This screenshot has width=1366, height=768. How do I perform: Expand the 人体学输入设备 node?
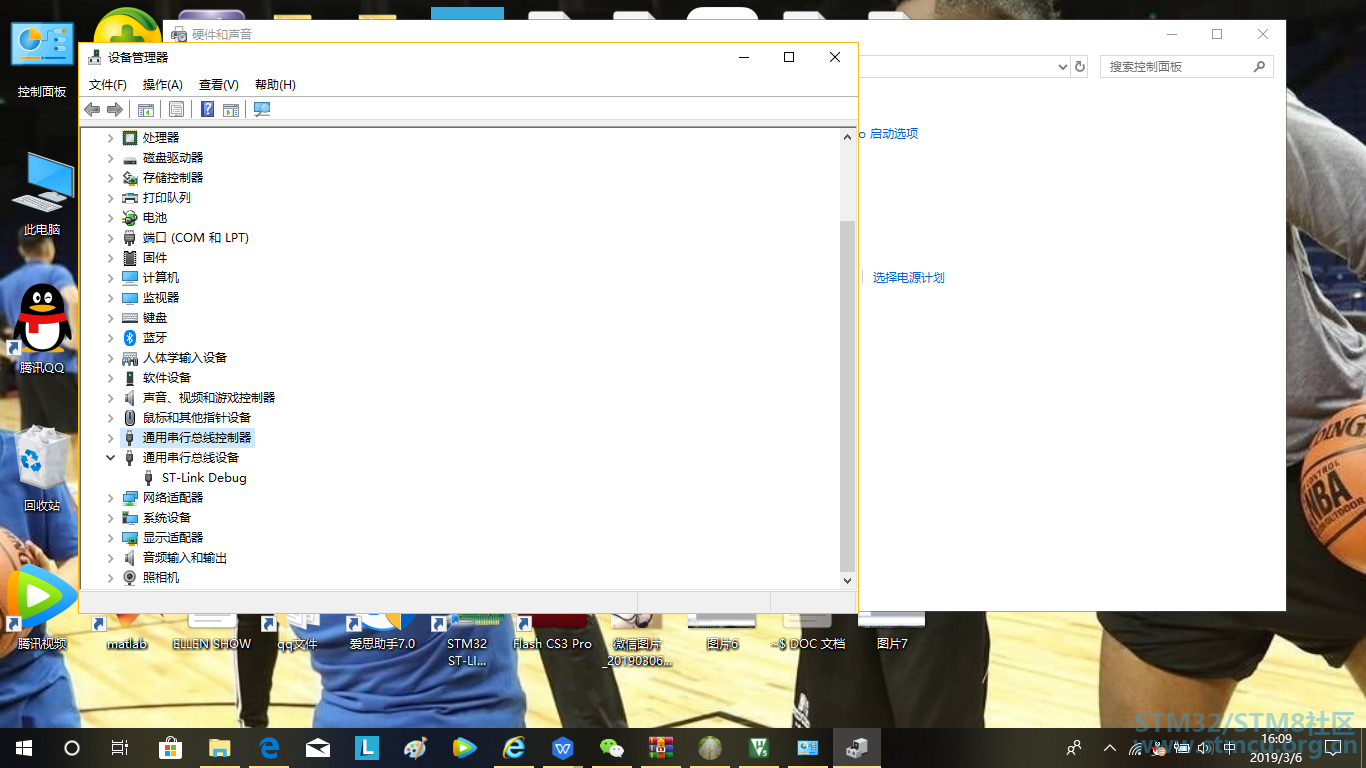111,358
